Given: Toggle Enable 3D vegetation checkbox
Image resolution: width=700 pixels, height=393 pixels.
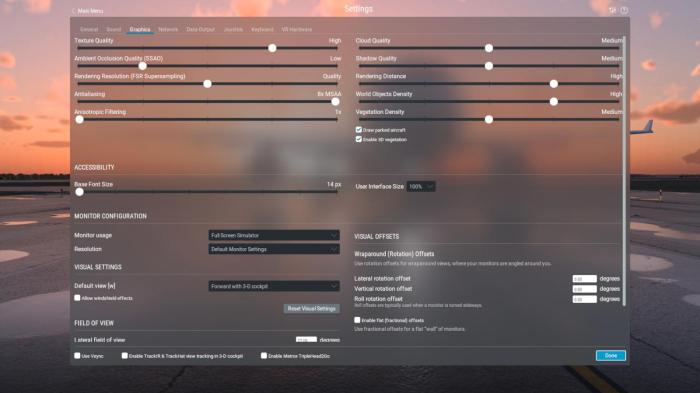Looking at the screenshot, I should [358, 139].
